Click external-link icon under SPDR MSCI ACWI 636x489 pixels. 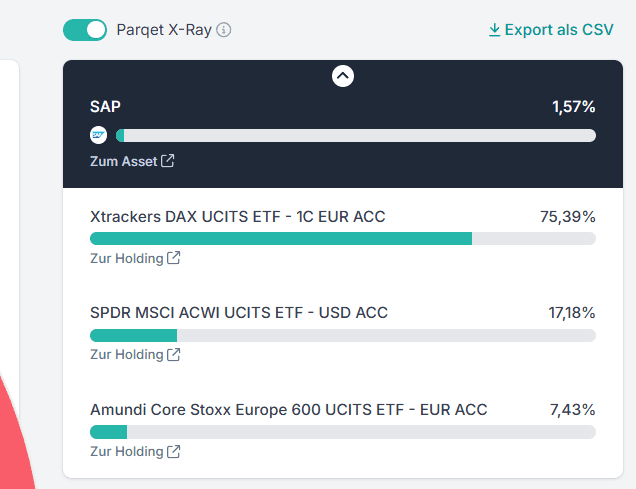point(174,354)
